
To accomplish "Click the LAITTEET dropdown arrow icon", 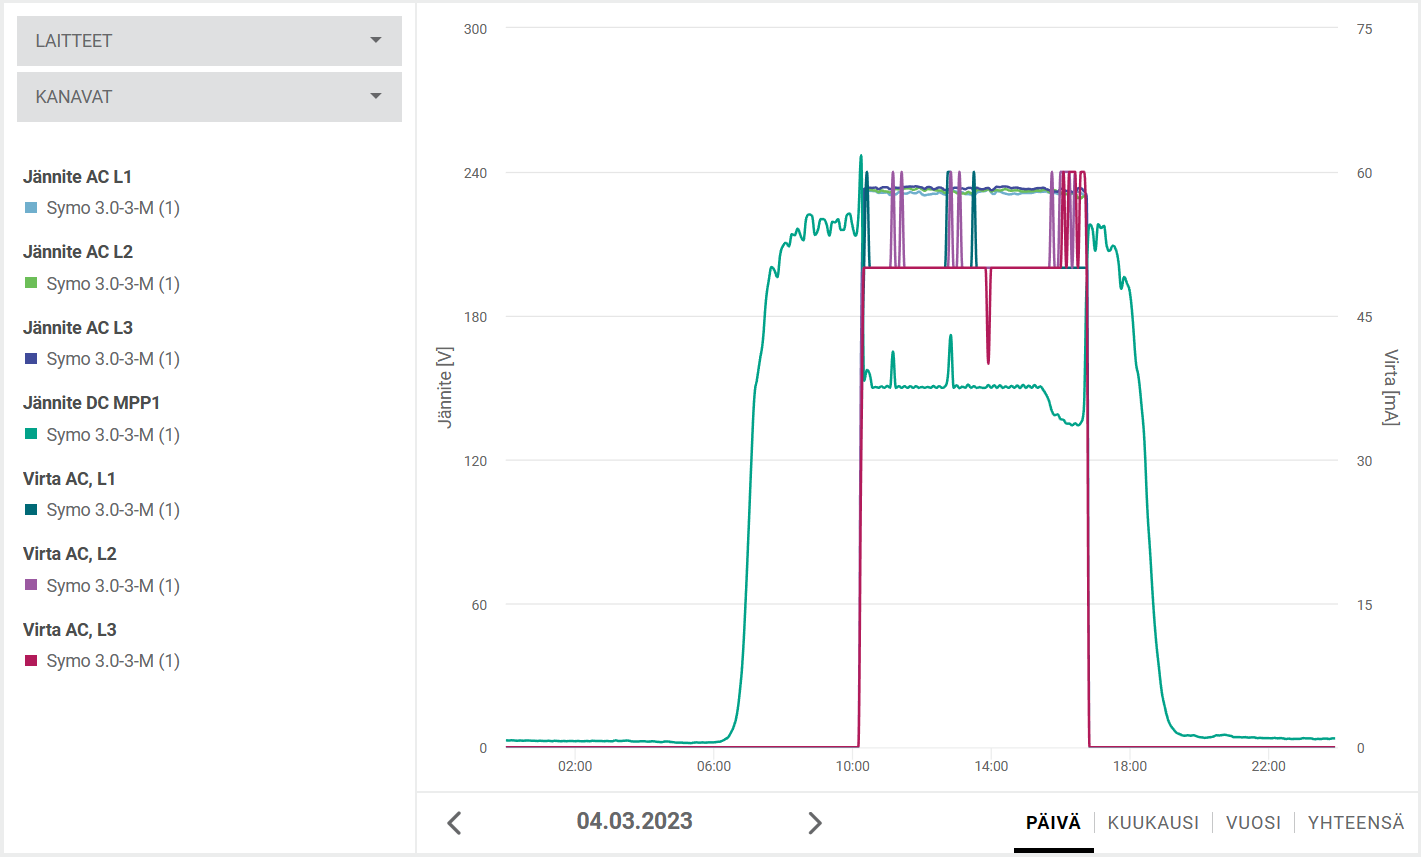I will (x=376, y=41).
